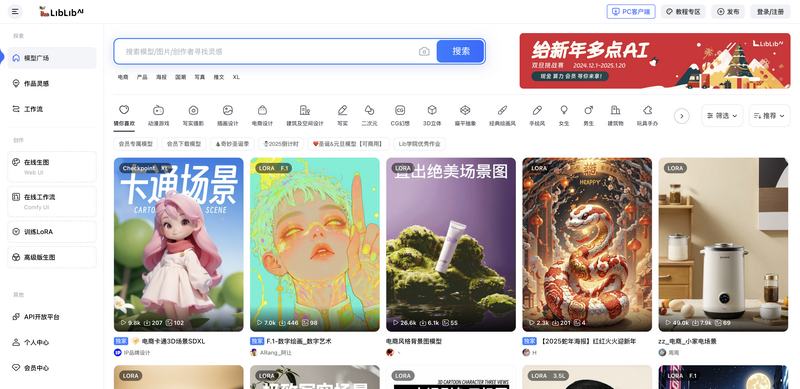
Task: Open the 电商风格背景图模型 card image
Action: click(x=451, y=245)
